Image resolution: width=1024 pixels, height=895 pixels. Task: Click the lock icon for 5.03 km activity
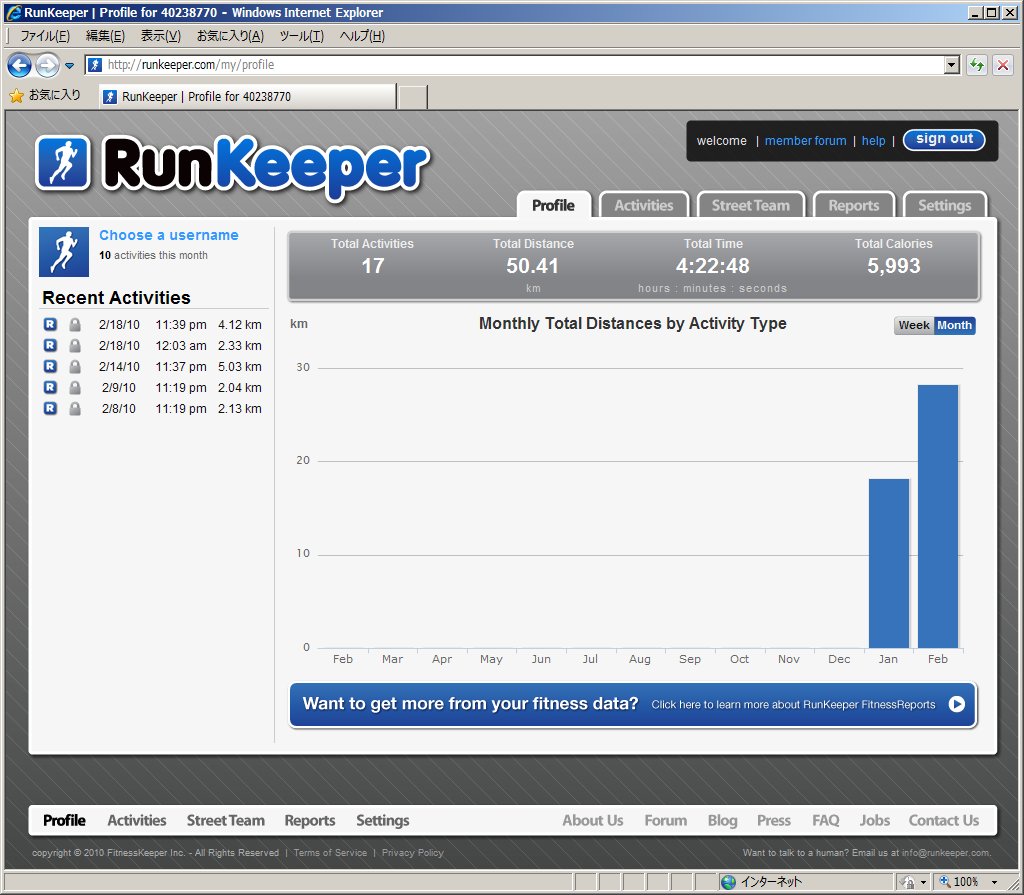tap(75, 367)
